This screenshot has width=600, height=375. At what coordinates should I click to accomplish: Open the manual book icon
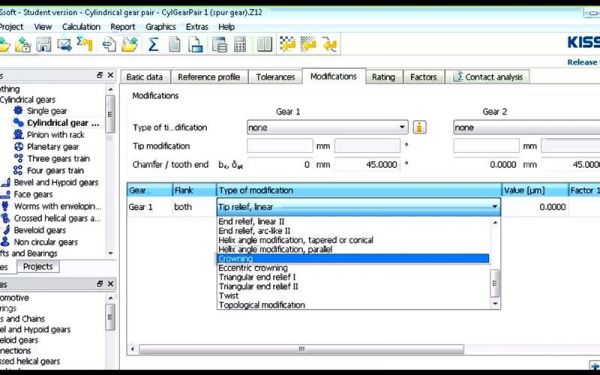click(x=264, y=45)
